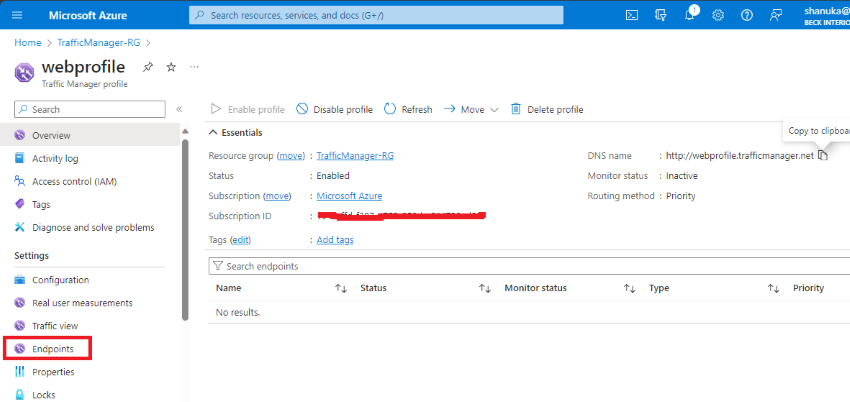The height and width of the screenshot is (402, 850).
Task: Open portal settings gear
Action: 718,15
